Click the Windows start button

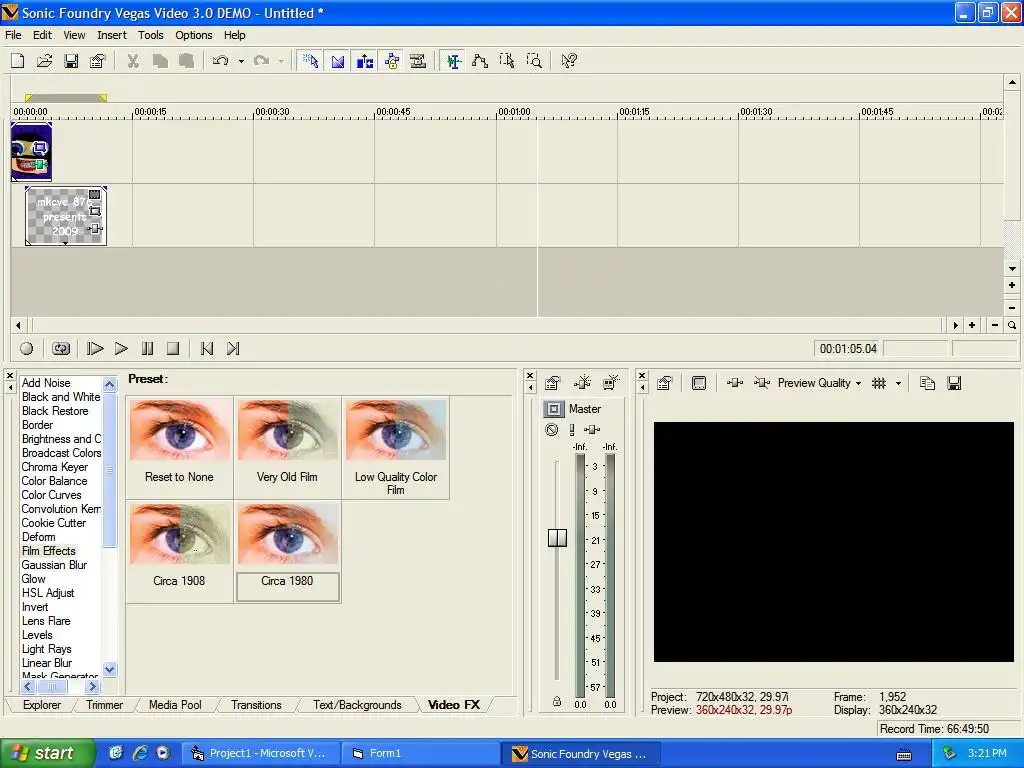(x=46, y=753)
